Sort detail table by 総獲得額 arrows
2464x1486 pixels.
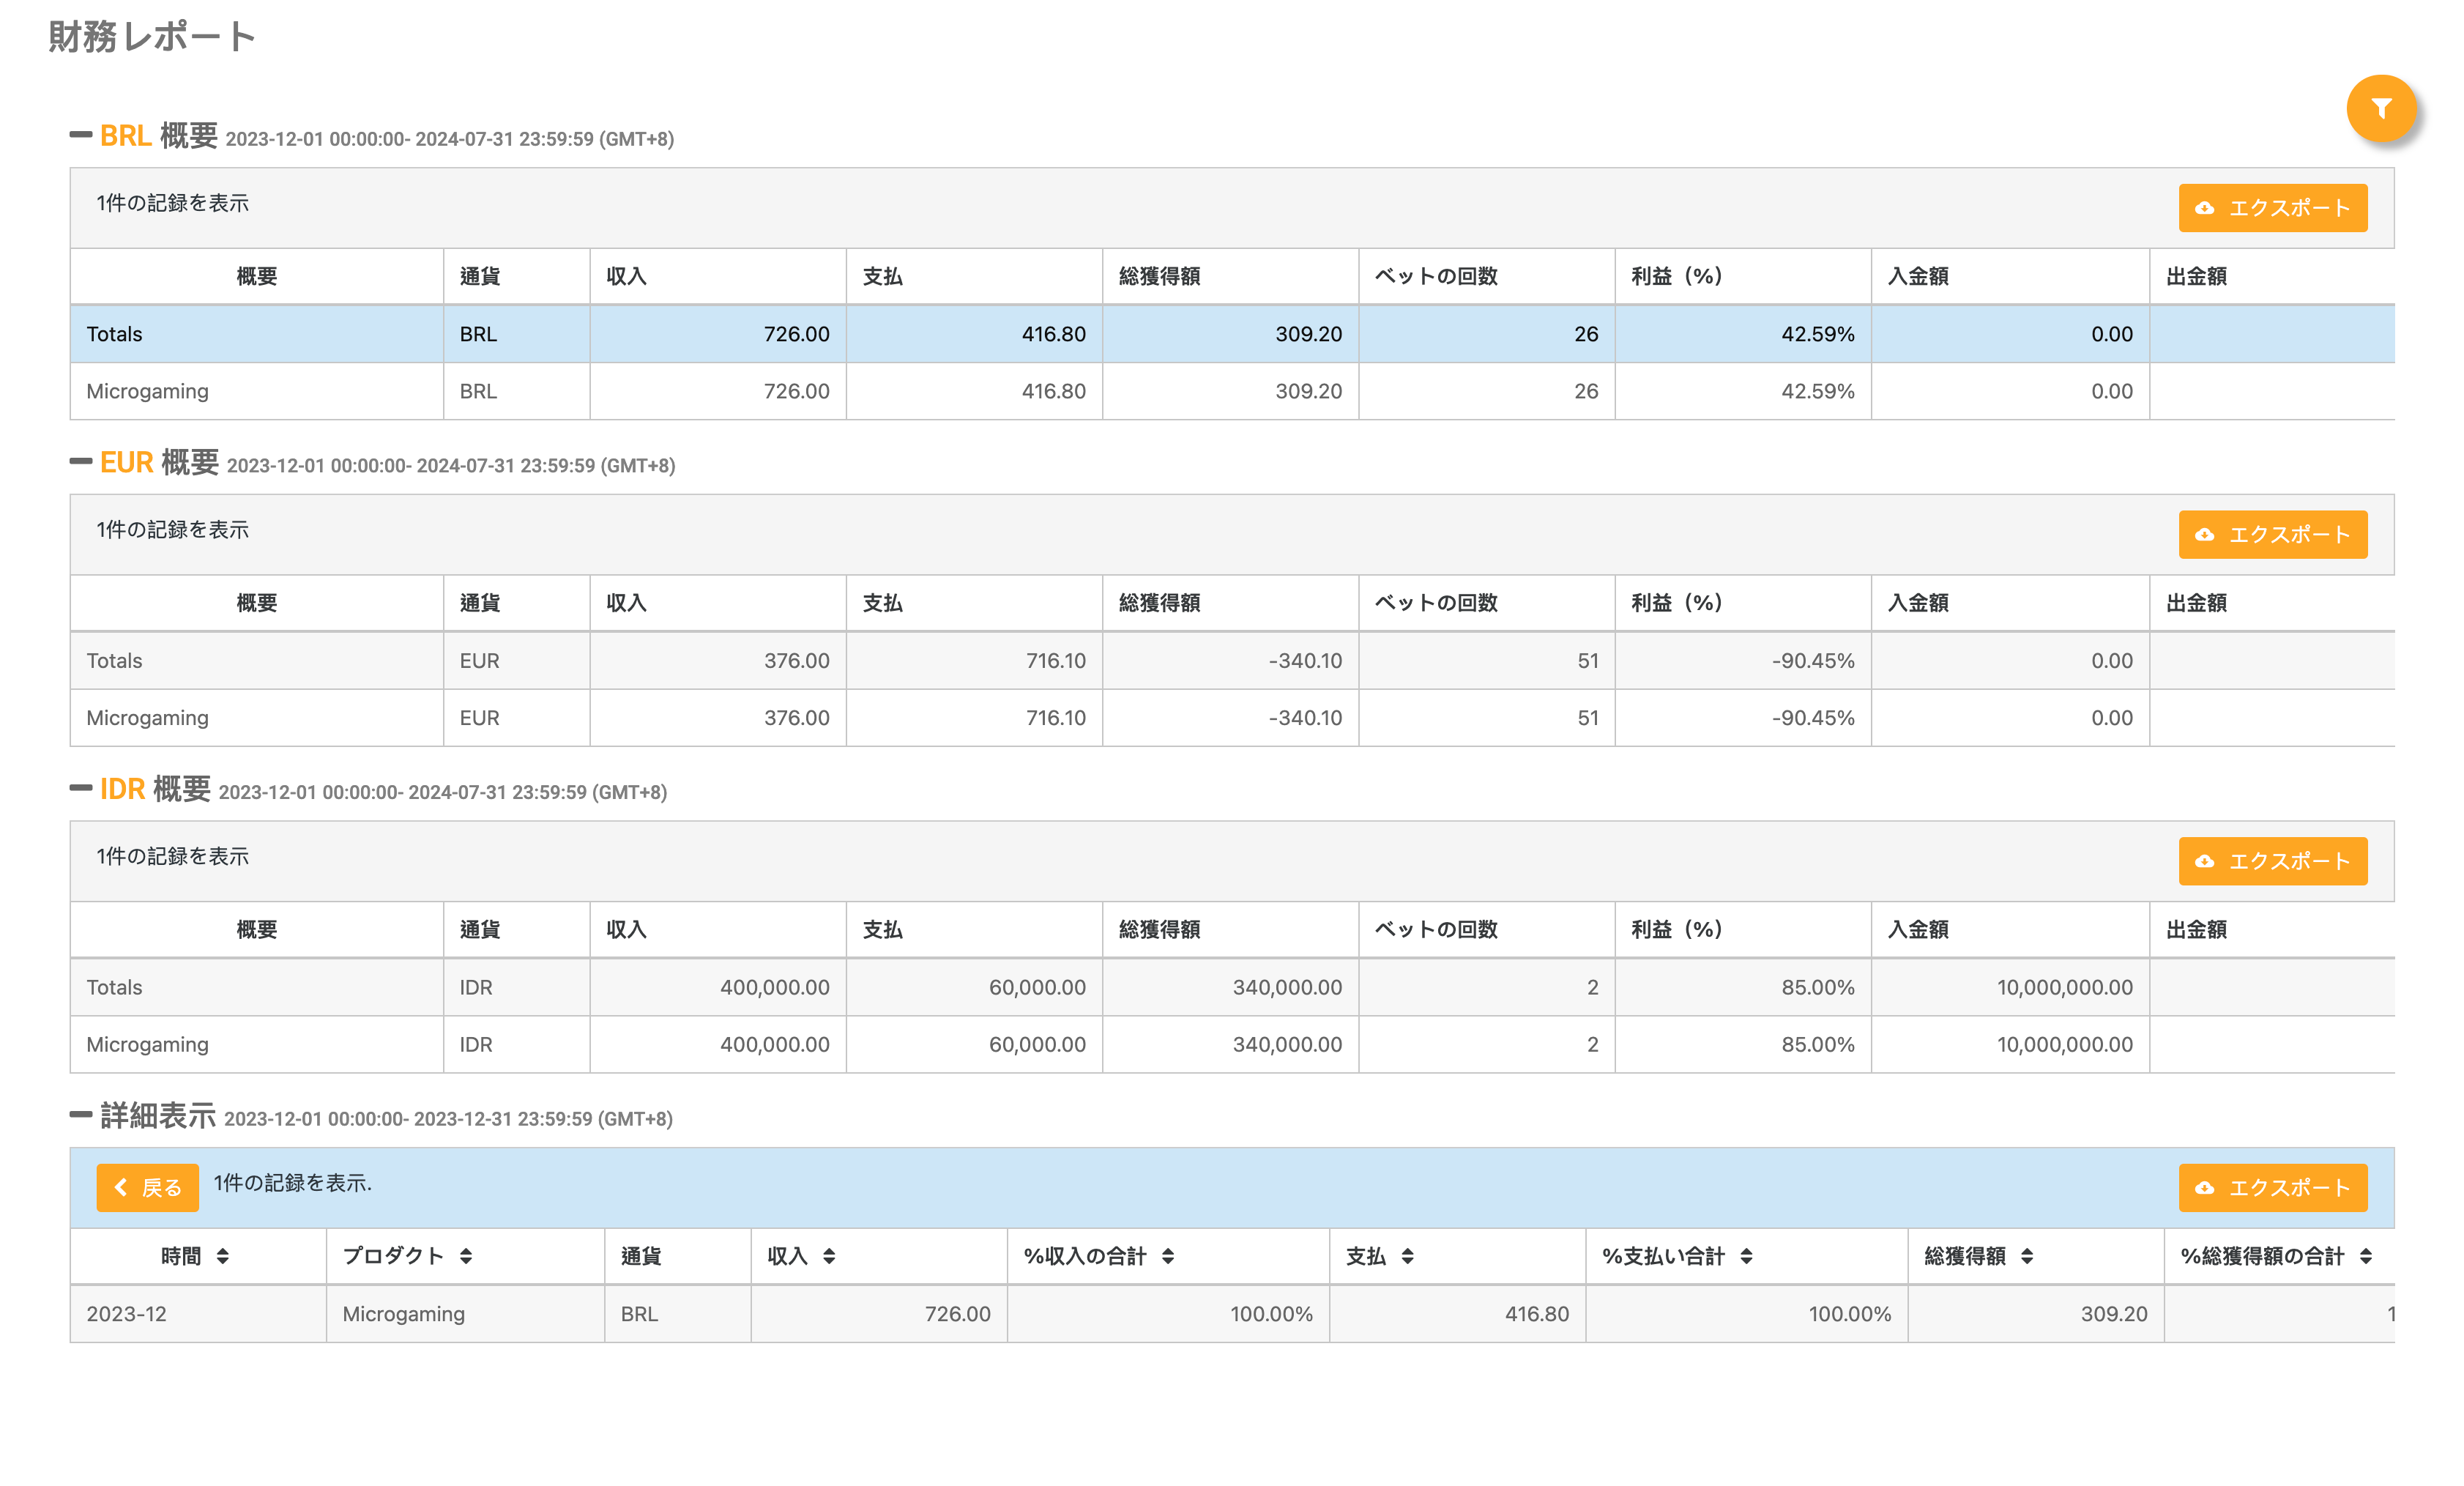click(2027, 1256)
